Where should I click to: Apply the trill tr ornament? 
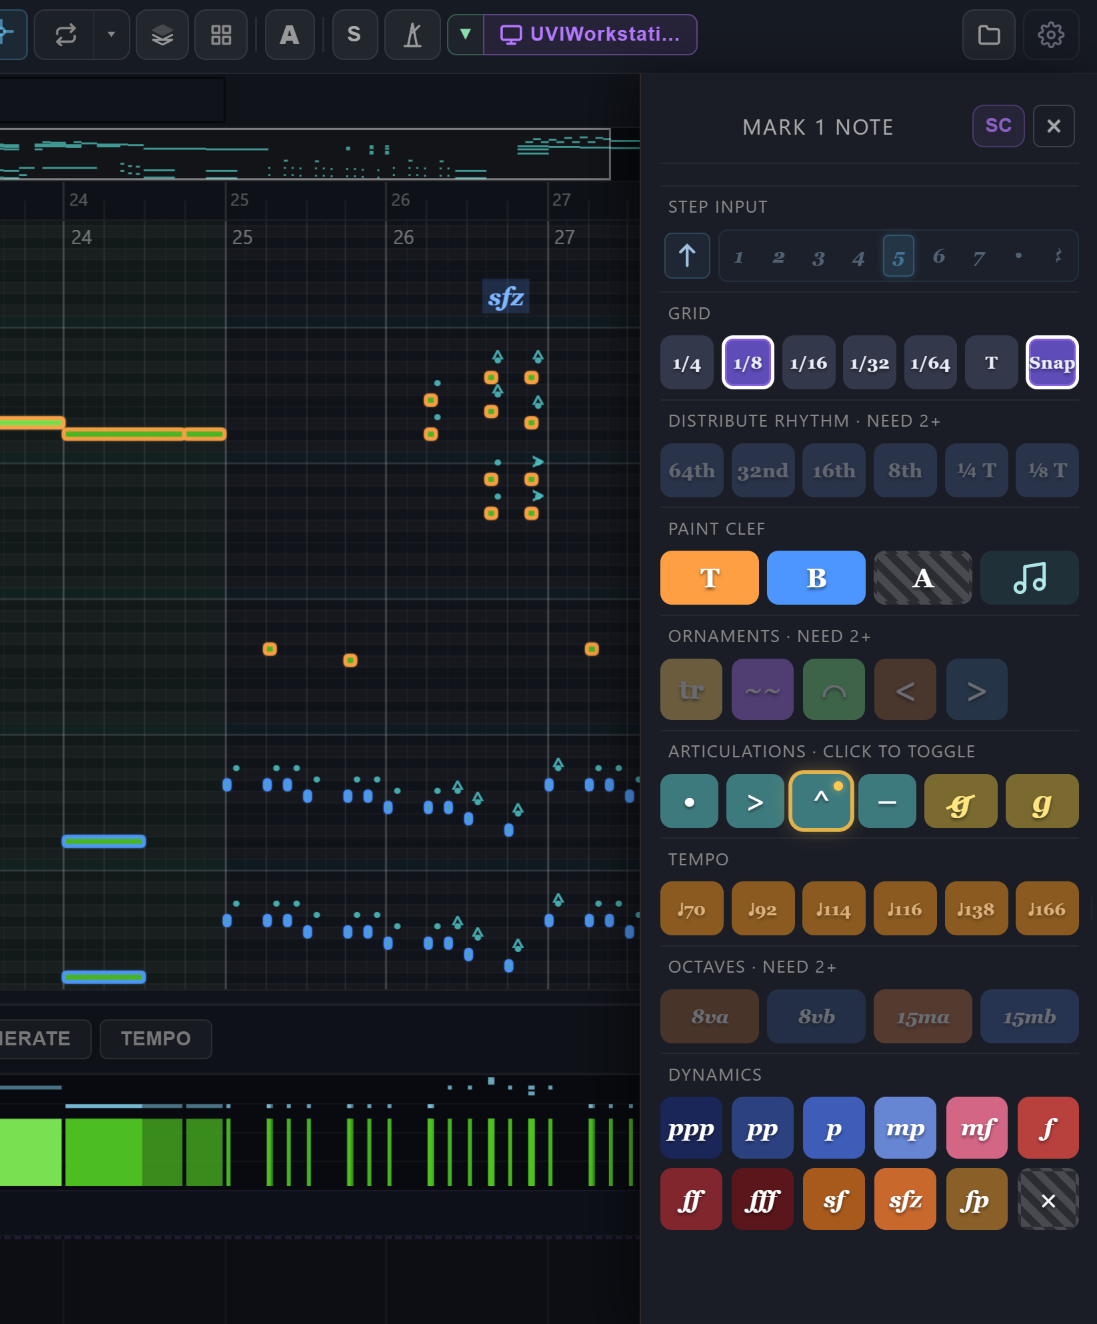click(x=691, y=690)
